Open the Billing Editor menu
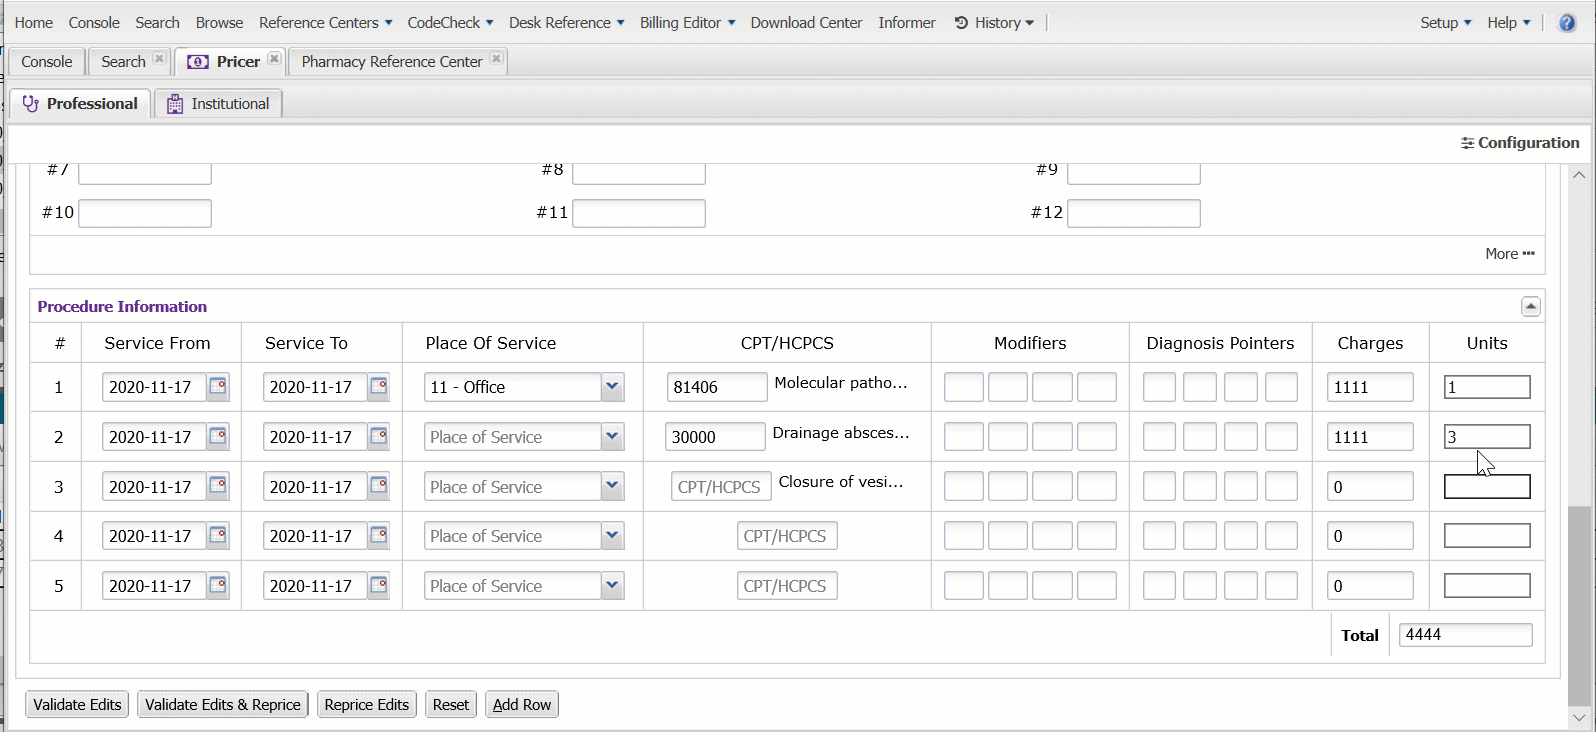Viewport: 1596px width, 732px height. coord(687,23)
